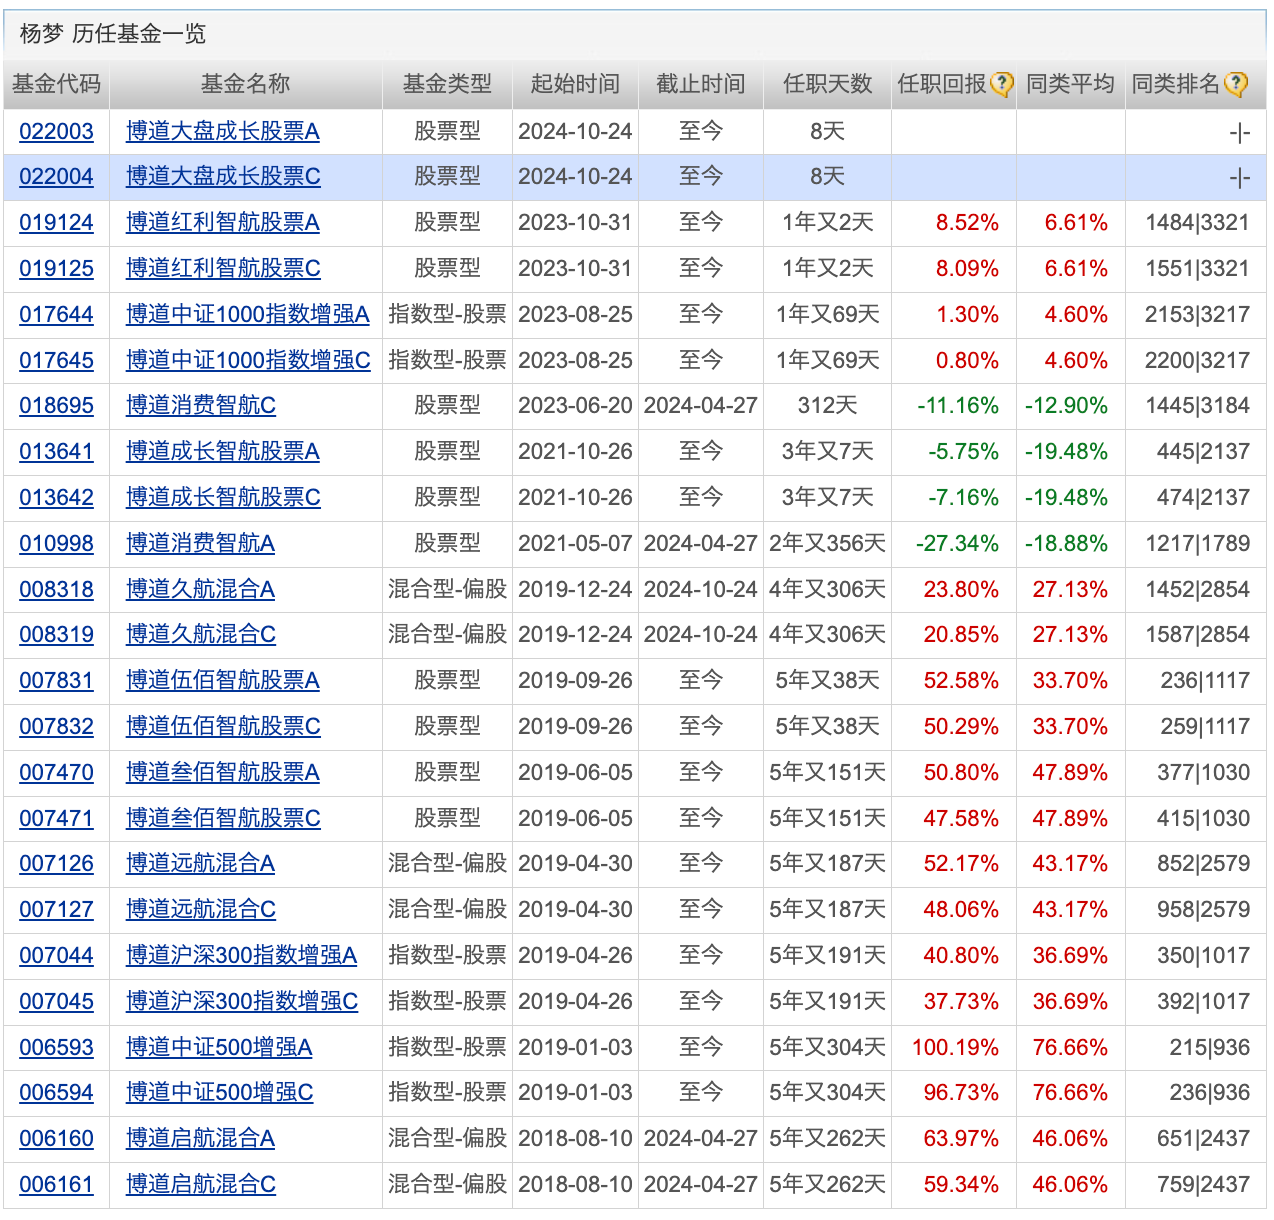
Task: Click the 起始时间 column header
Action: point(575,85)
